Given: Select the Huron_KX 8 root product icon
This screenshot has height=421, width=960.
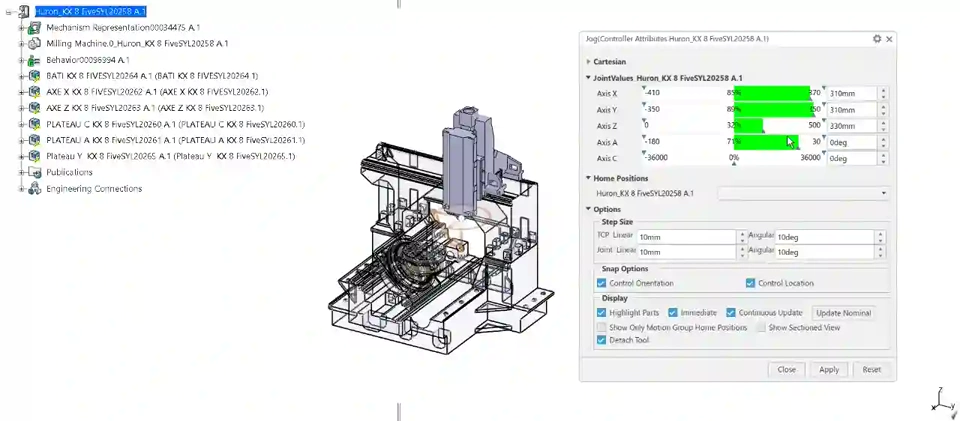Looking at the screenshot, I should pos(24,12).
